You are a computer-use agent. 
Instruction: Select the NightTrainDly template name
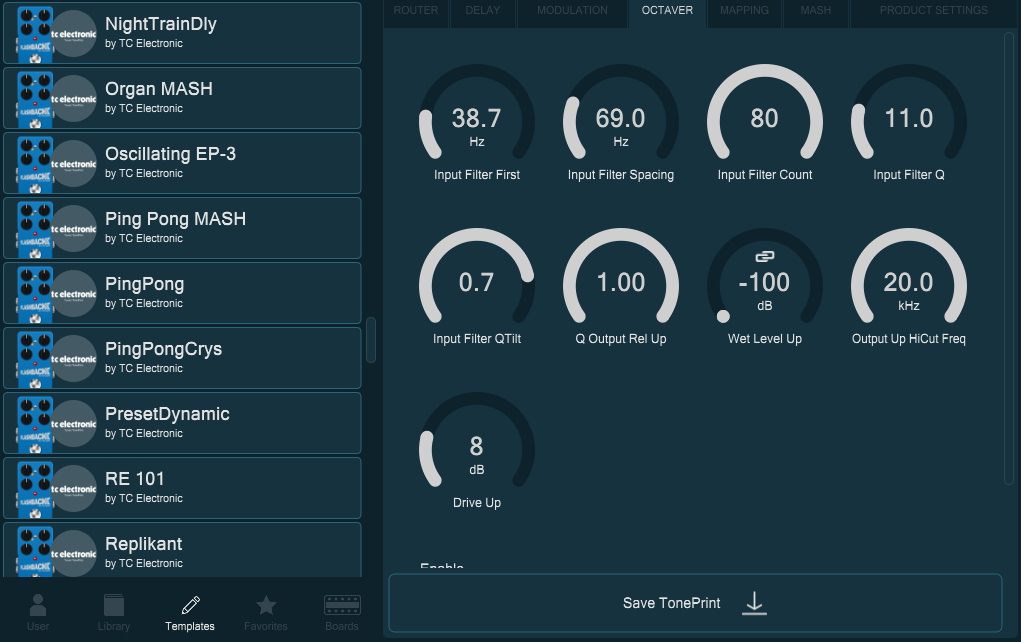point(161,24)
